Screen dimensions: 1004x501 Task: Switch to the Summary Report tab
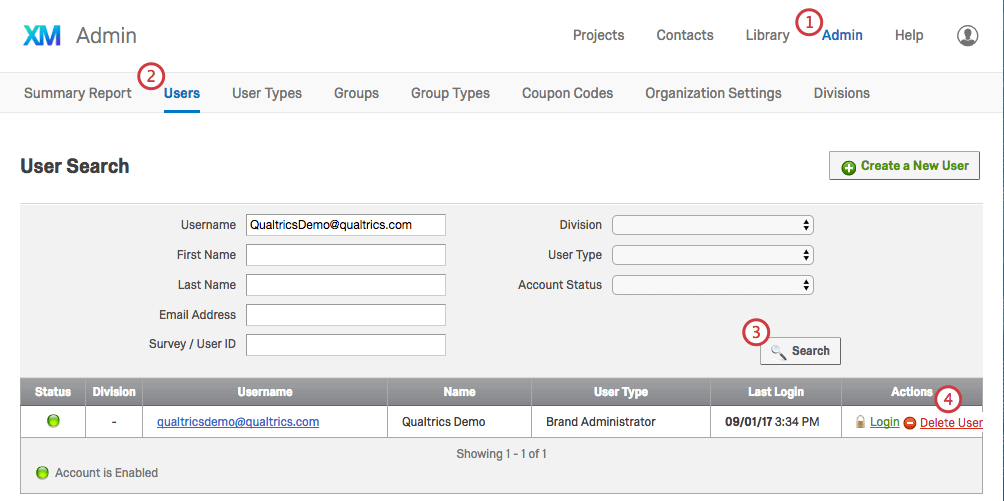coord(77,94)
